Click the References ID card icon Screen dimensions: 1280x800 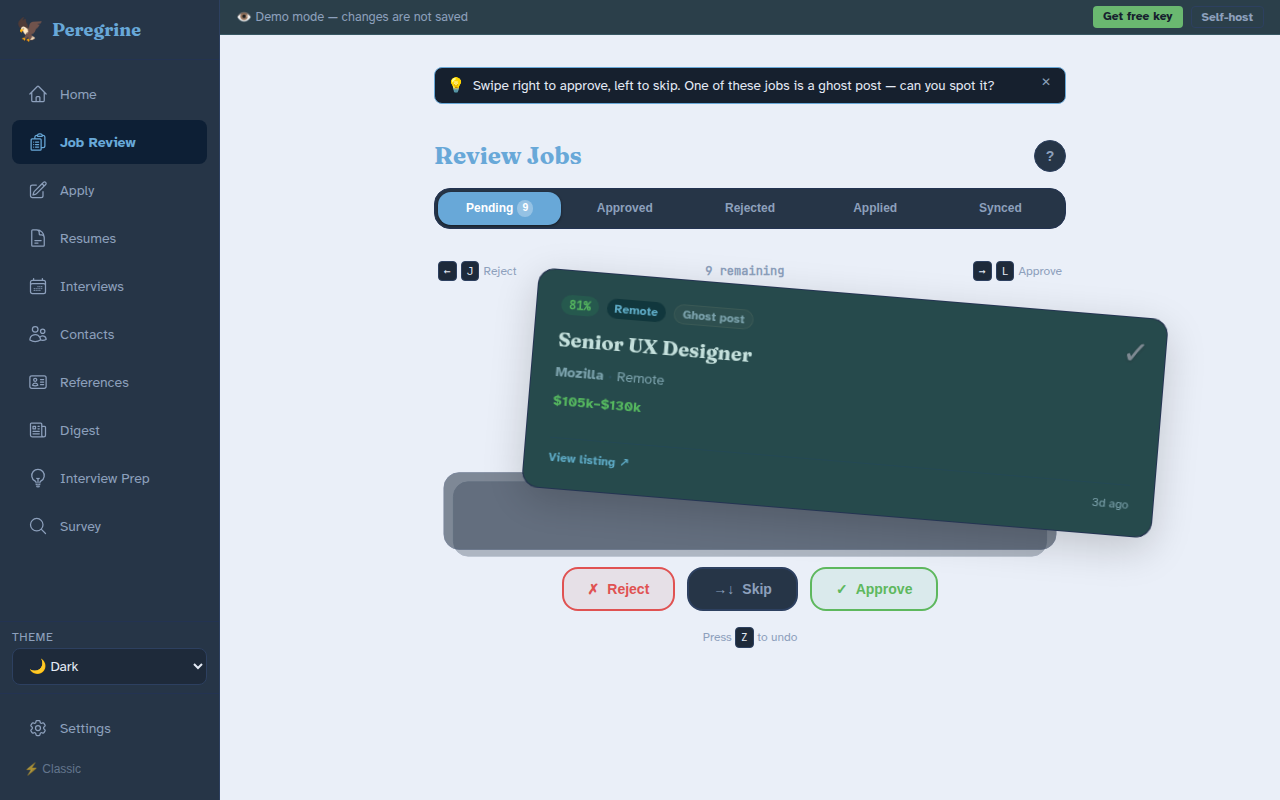pos(38,382)
